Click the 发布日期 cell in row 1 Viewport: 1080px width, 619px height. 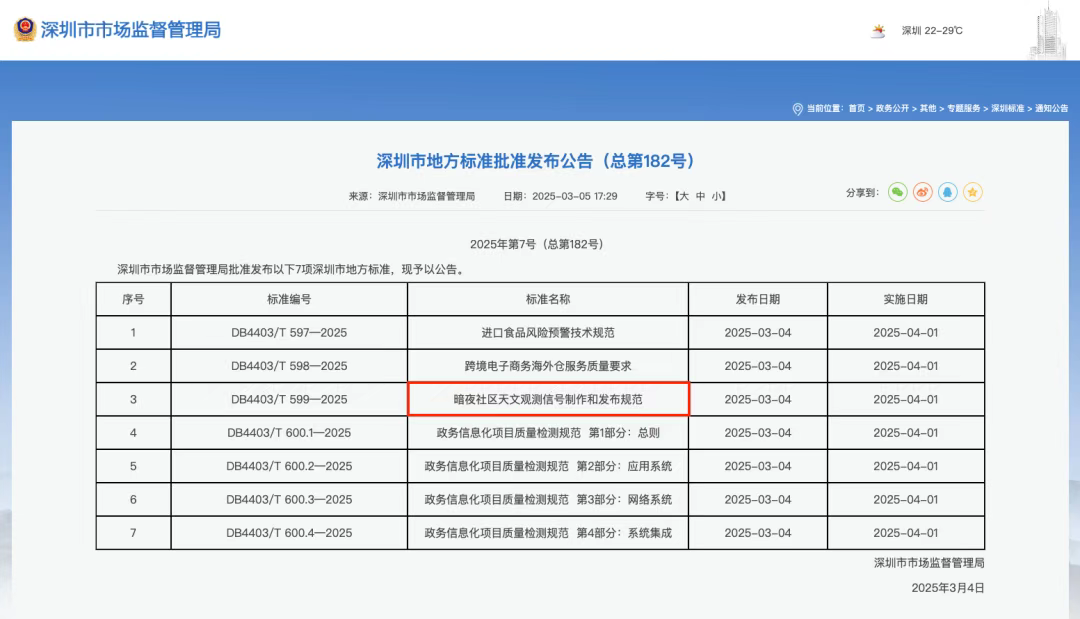[x=758, y=333]
